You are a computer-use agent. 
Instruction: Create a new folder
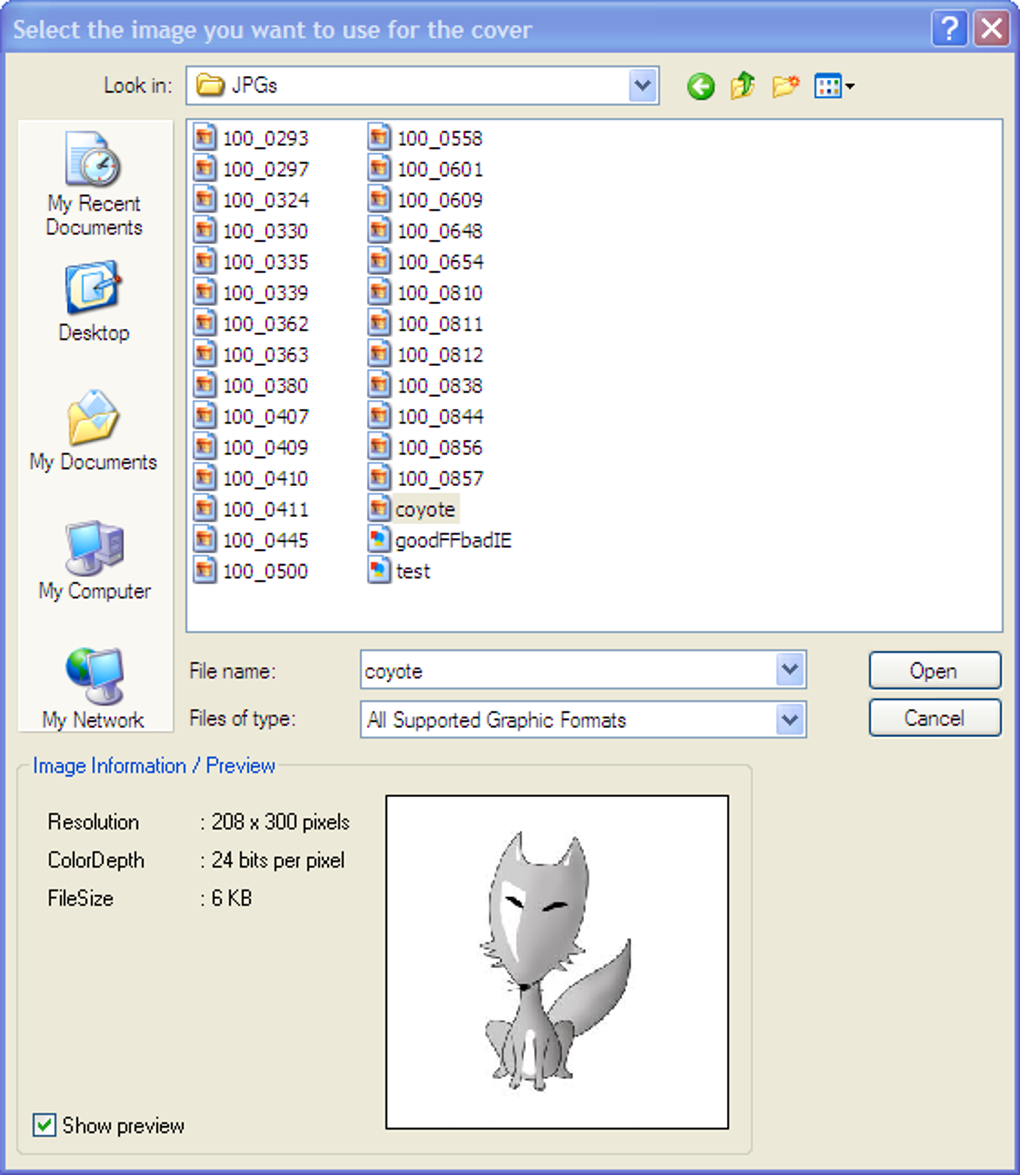coord(785,86)
